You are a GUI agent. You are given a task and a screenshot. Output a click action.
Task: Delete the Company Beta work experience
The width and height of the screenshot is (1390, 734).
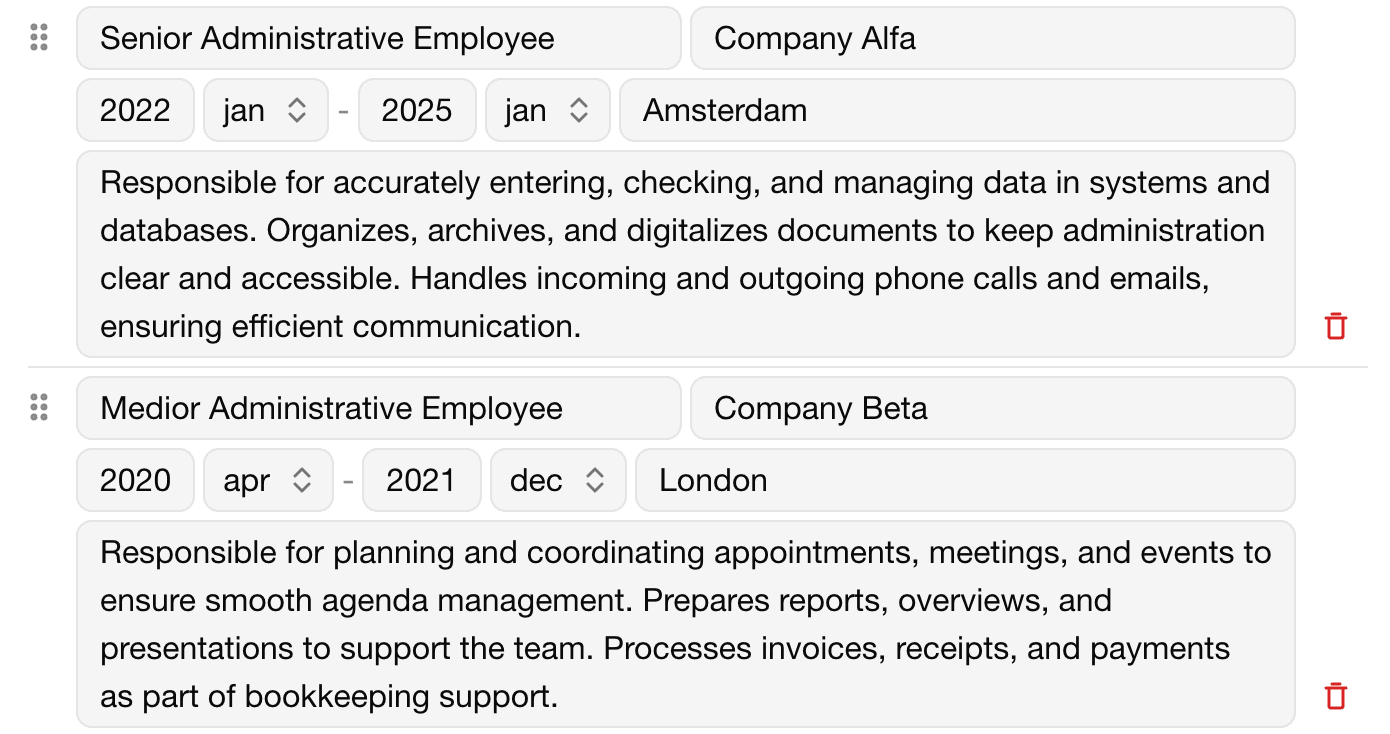(1335, 696)
